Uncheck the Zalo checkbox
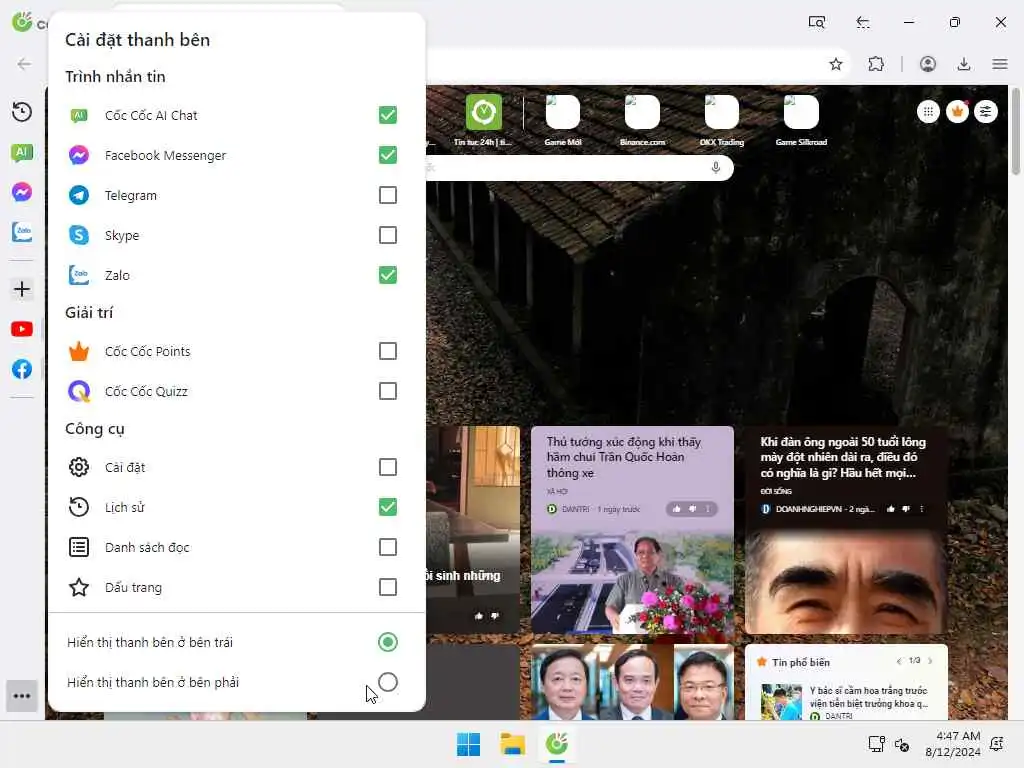Viewport: 1024px width, 768px height. click(388, 275)
